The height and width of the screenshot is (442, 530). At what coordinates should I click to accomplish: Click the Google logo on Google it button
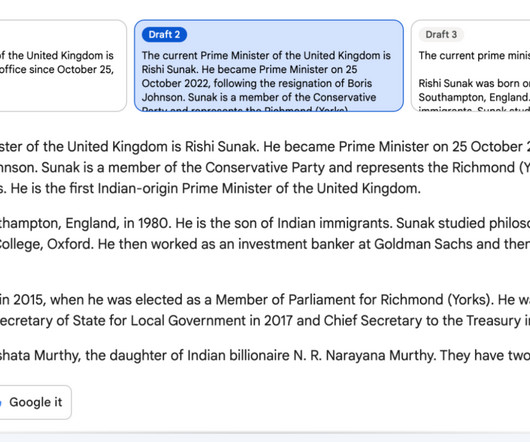1,402
